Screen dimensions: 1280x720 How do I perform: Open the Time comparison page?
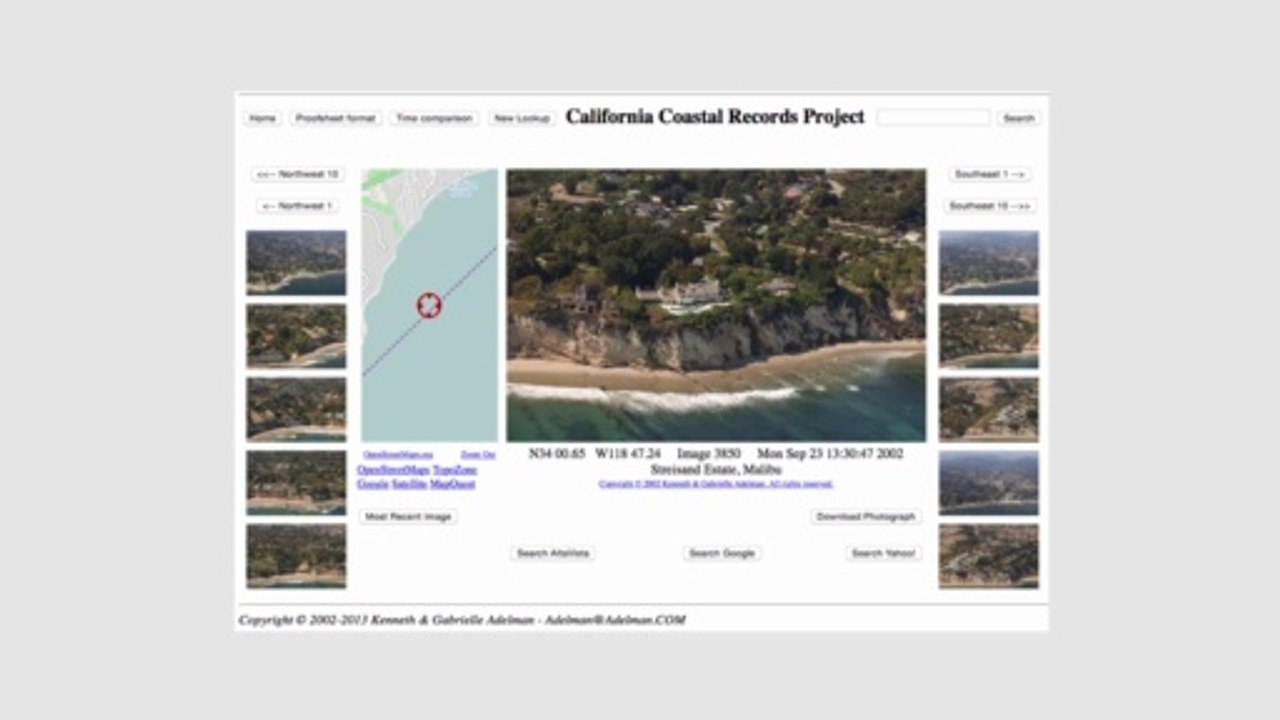point(434,118)
